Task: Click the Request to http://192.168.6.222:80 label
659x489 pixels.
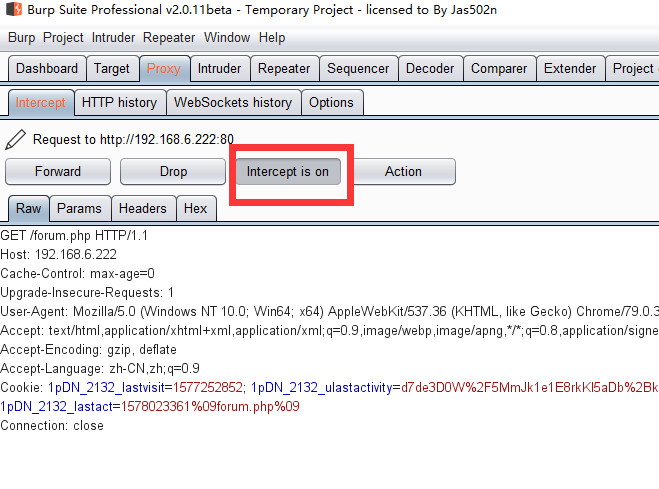Action: coord(133,139)
